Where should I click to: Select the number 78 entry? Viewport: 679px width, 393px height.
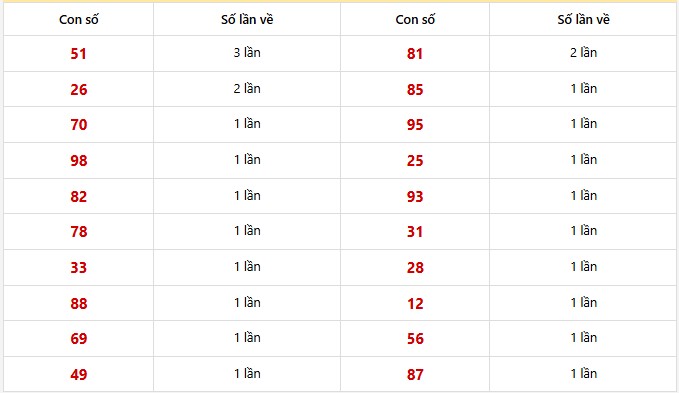(x=78, y=232)
